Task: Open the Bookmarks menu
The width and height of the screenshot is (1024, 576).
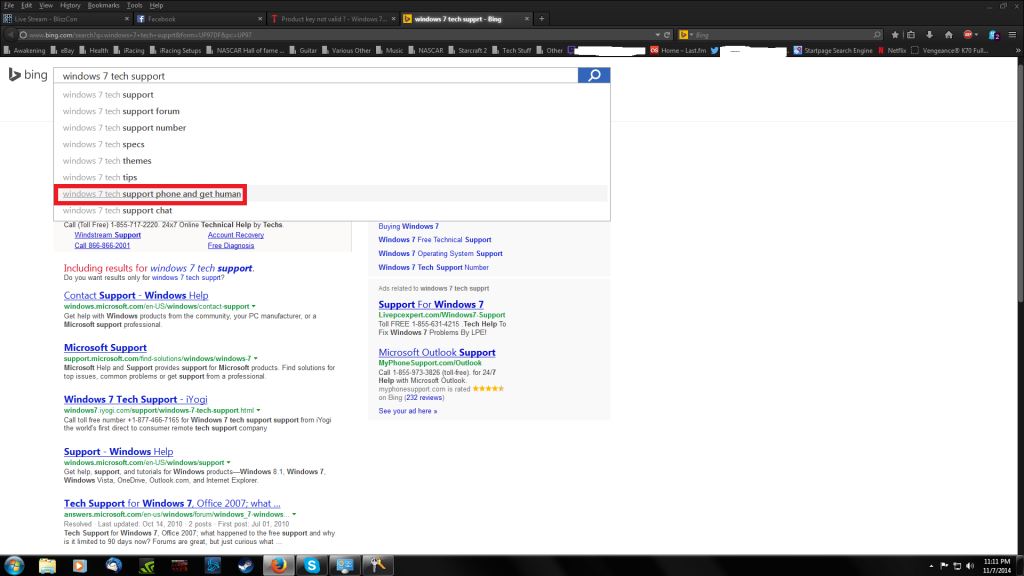Action: tap(103, 5)
